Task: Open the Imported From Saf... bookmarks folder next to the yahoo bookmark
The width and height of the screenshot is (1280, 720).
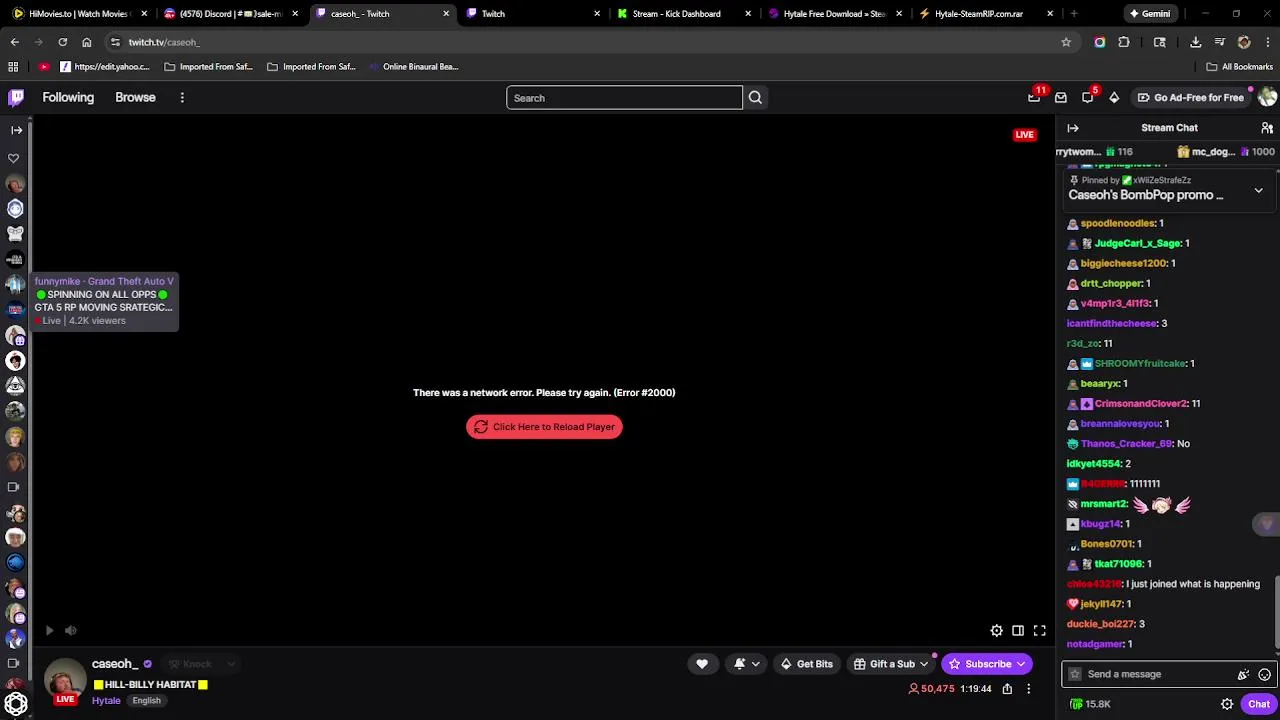Action: click(208, 67)
